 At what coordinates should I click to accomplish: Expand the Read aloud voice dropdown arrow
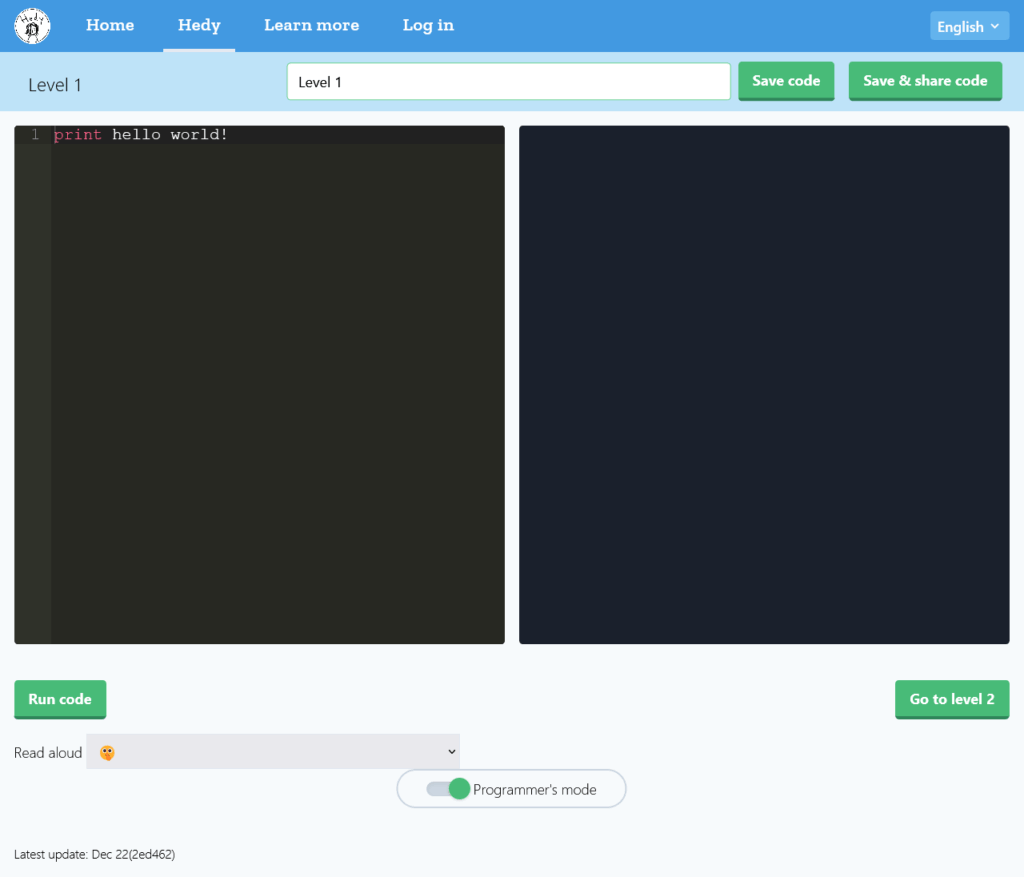click(452, 752)
